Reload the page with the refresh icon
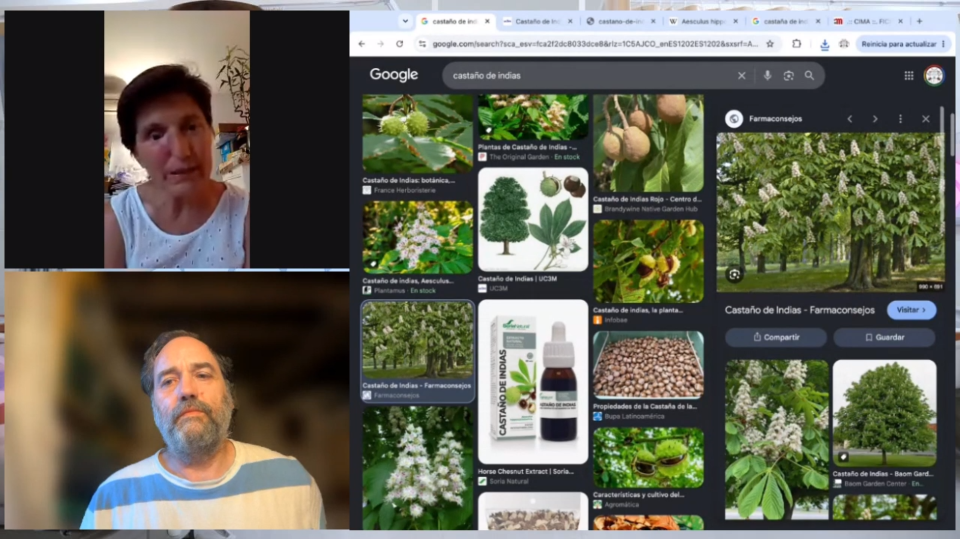The width and height of the screenshot is (960, 539). tap(400, 44)
